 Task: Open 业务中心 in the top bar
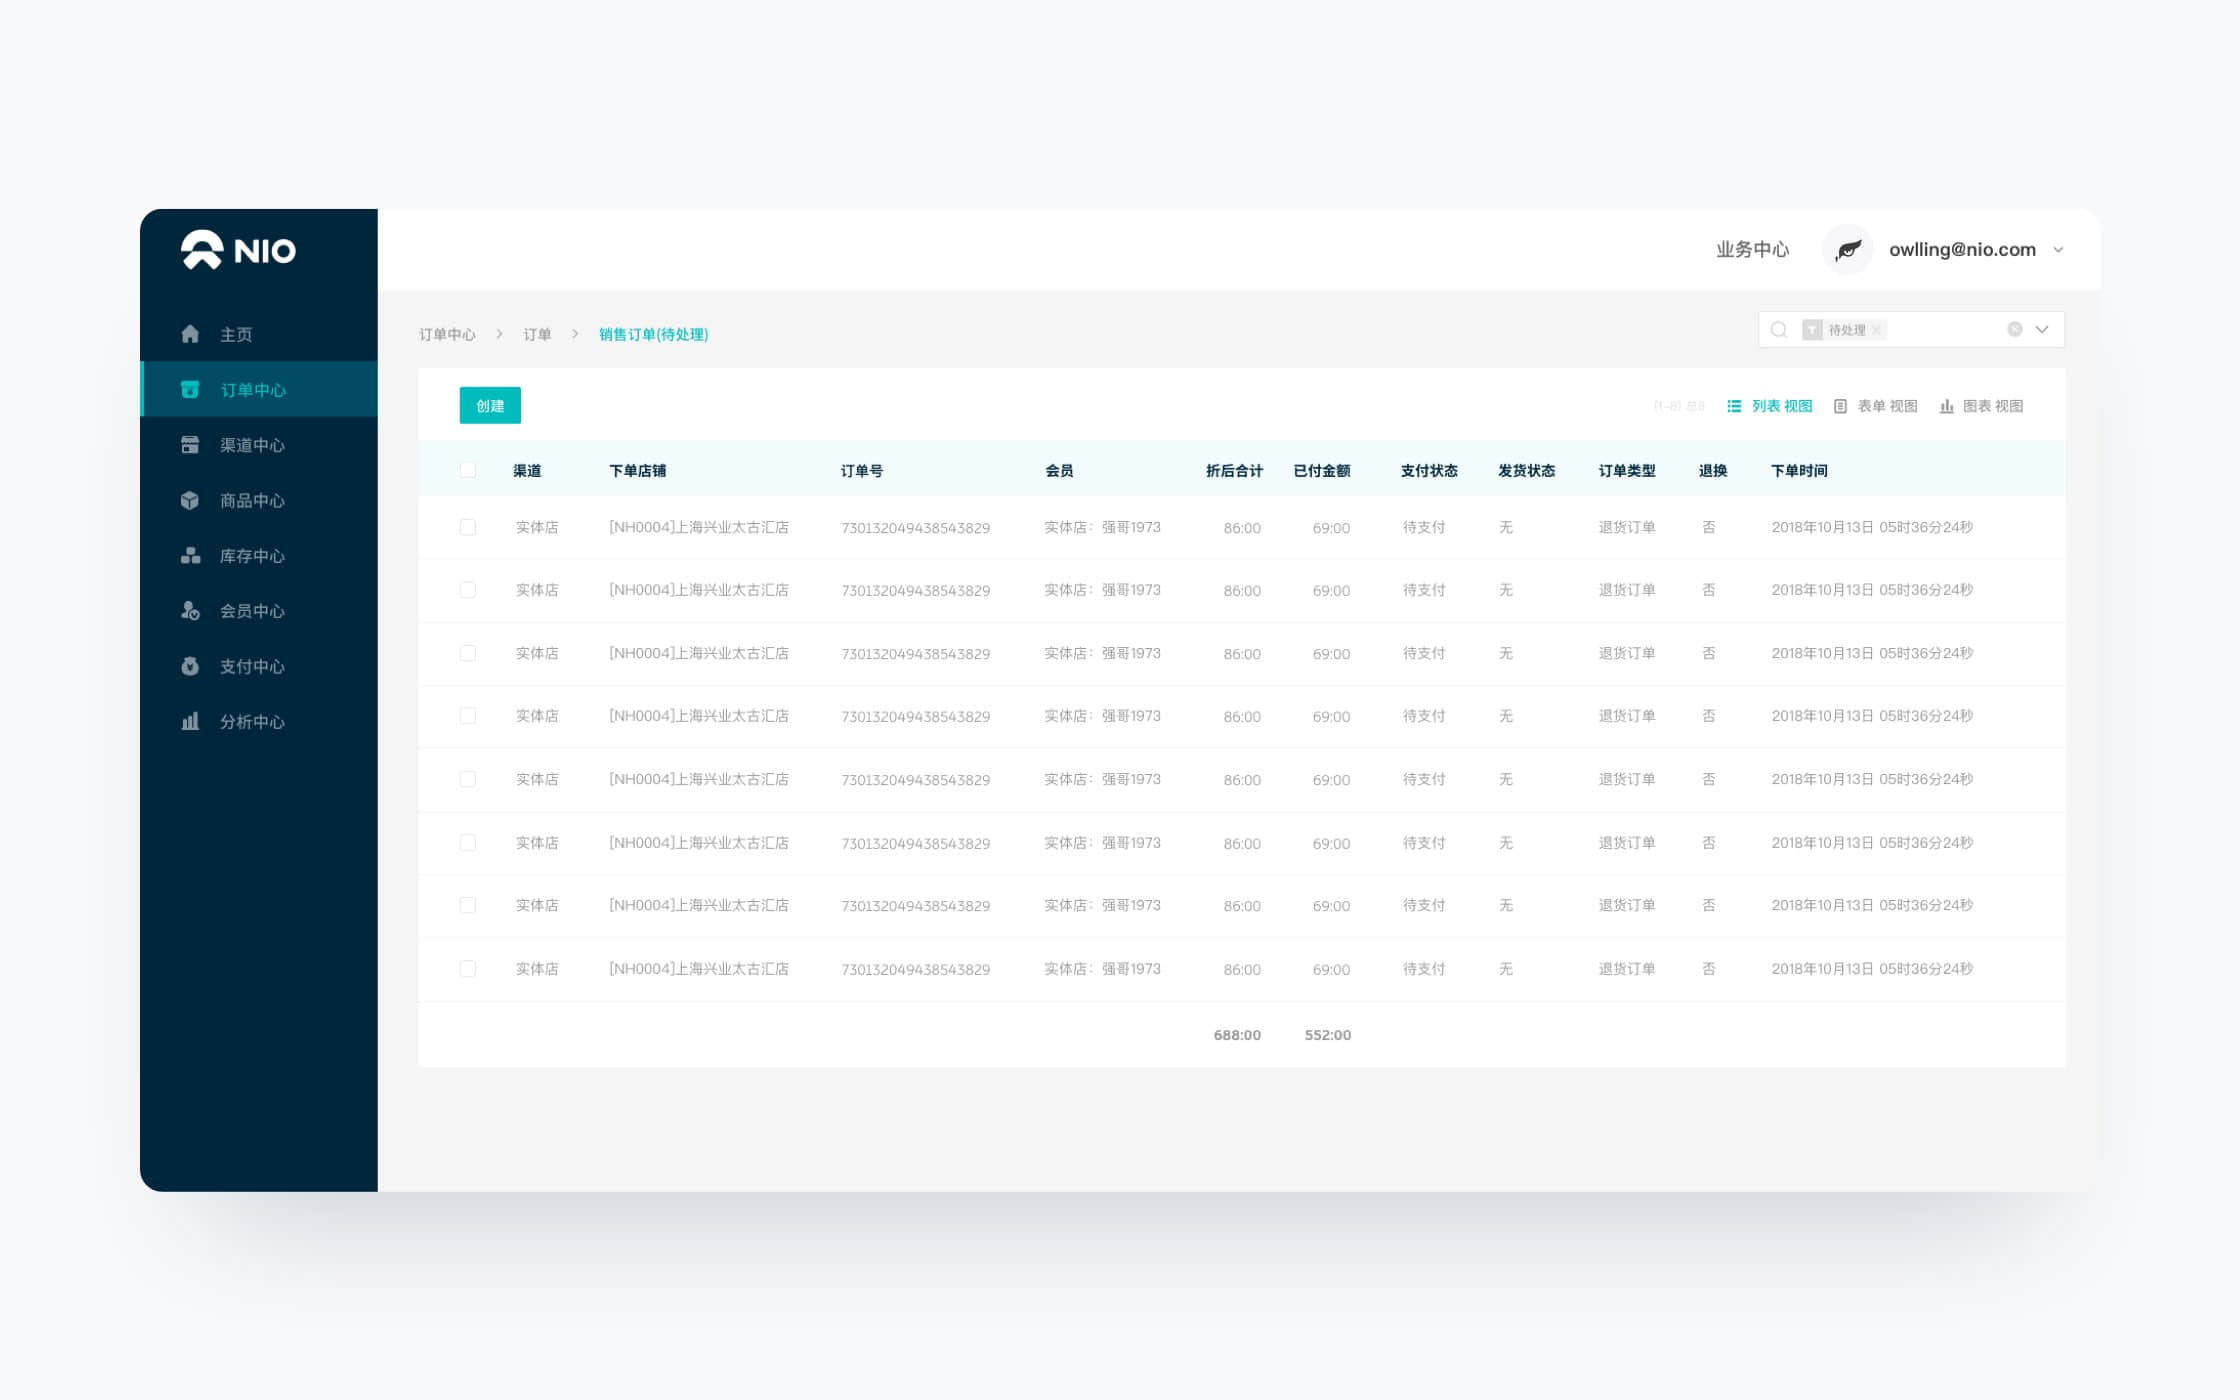click(x=1752, y=250)
